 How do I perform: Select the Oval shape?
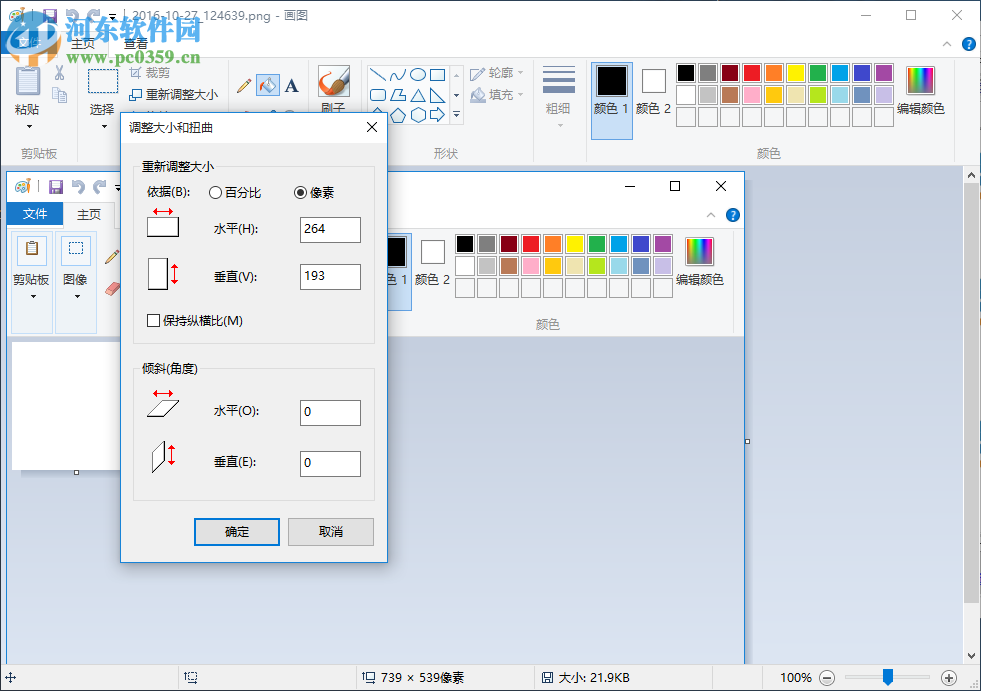(x=418, y=74)
